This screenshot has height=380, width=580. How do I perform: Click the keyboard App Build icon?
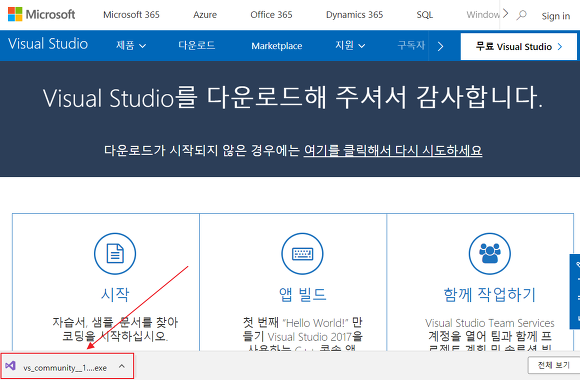coord(302,253)
